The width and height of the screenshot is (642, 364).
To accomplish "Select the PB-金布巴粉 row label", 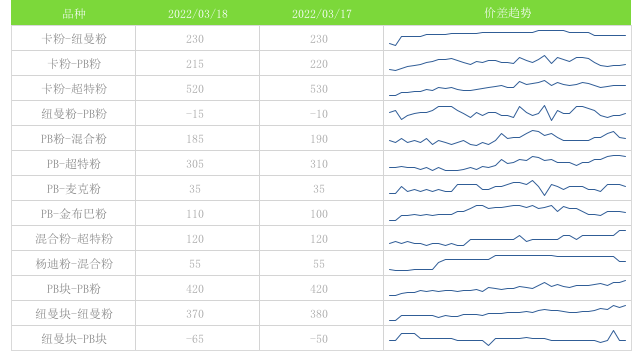I will (x=74, y=214).
